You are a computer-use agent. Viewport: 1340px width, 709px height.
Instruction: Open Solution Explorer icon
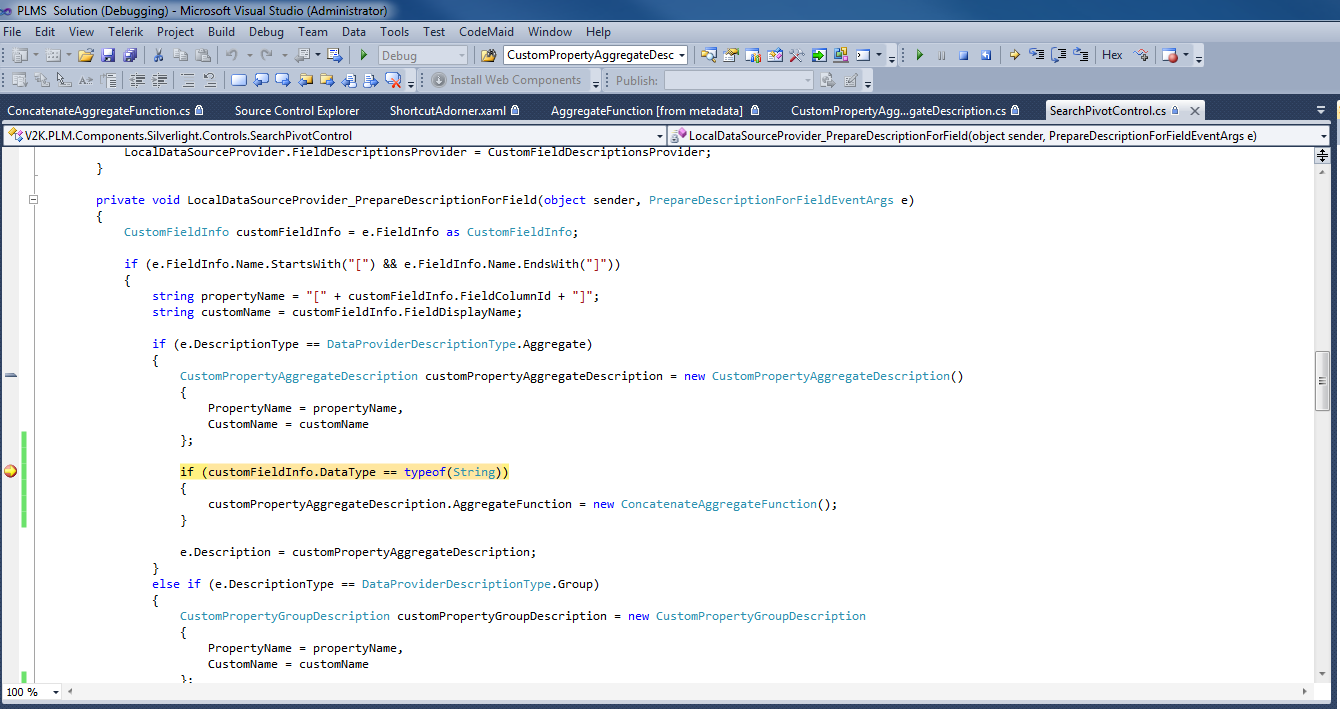pos(708,55)
